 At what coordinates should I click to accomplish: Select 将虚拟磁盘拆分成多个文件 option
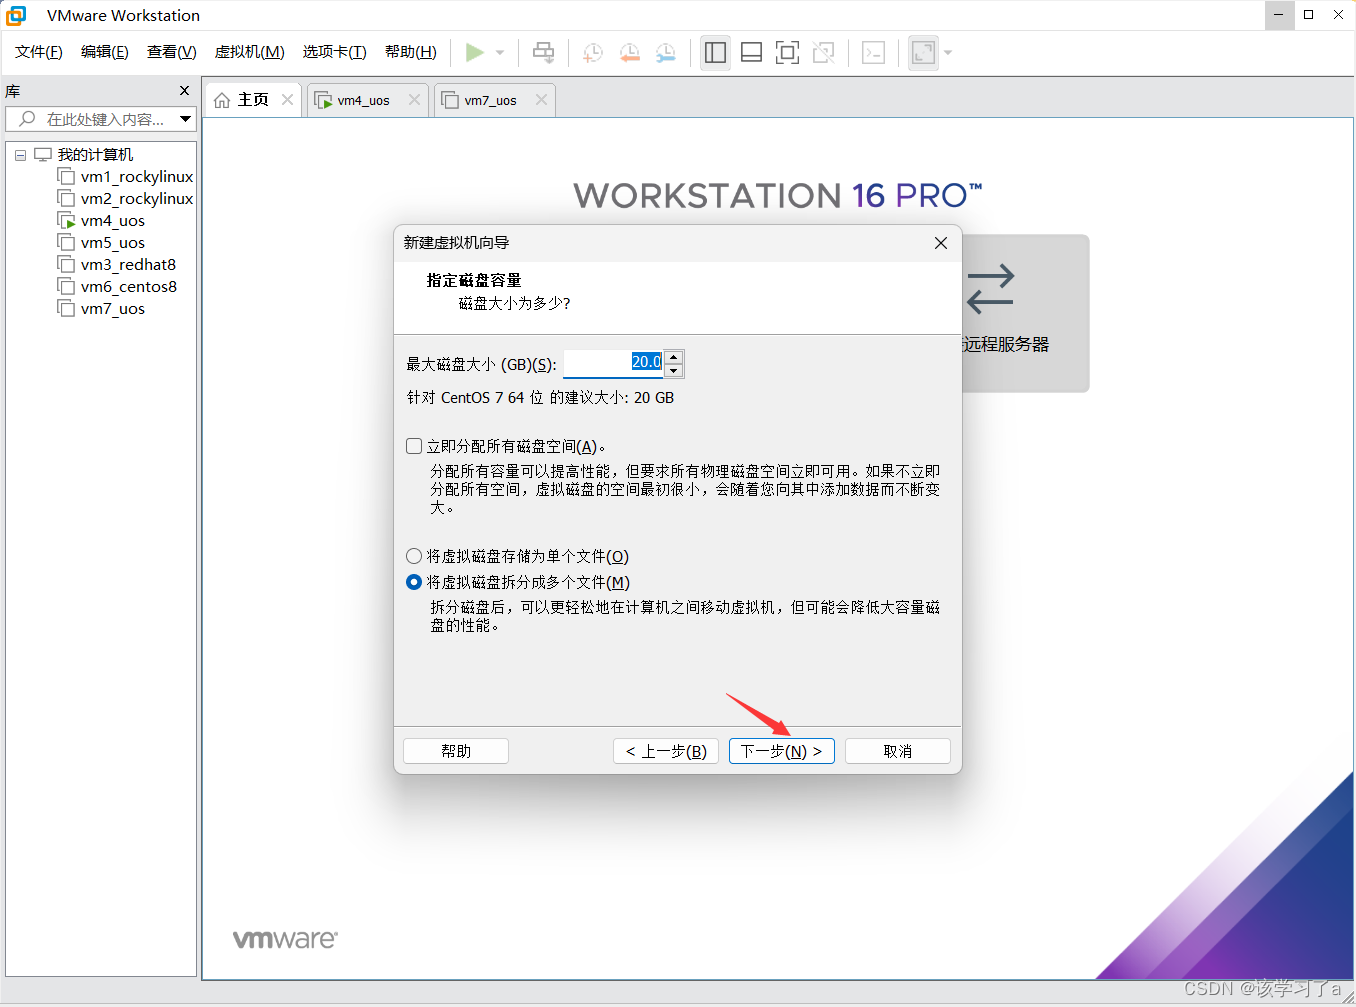414,582
